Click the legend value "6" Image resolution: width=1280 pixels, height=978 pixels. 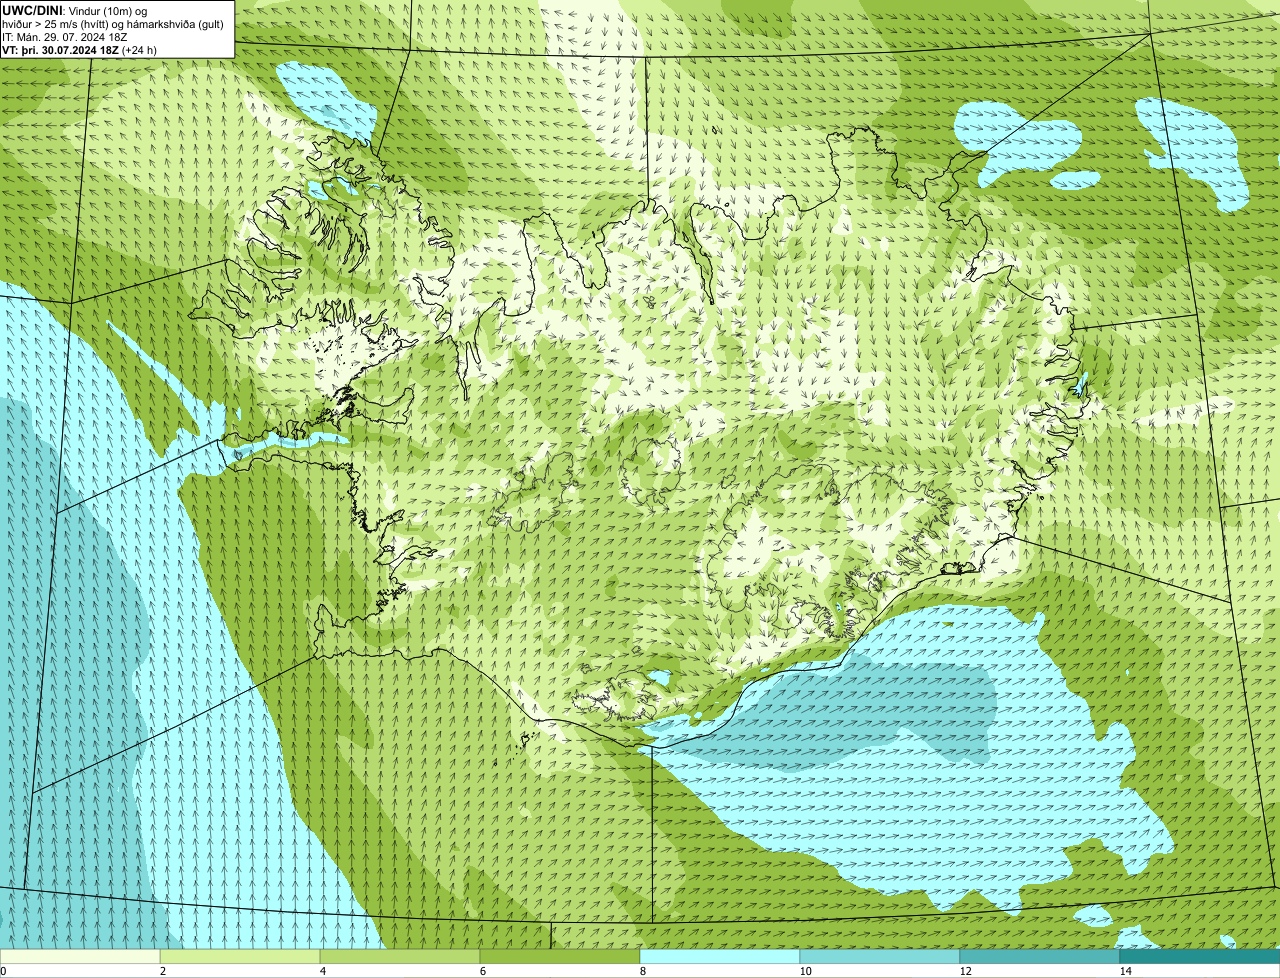click(x=482, y=971)
